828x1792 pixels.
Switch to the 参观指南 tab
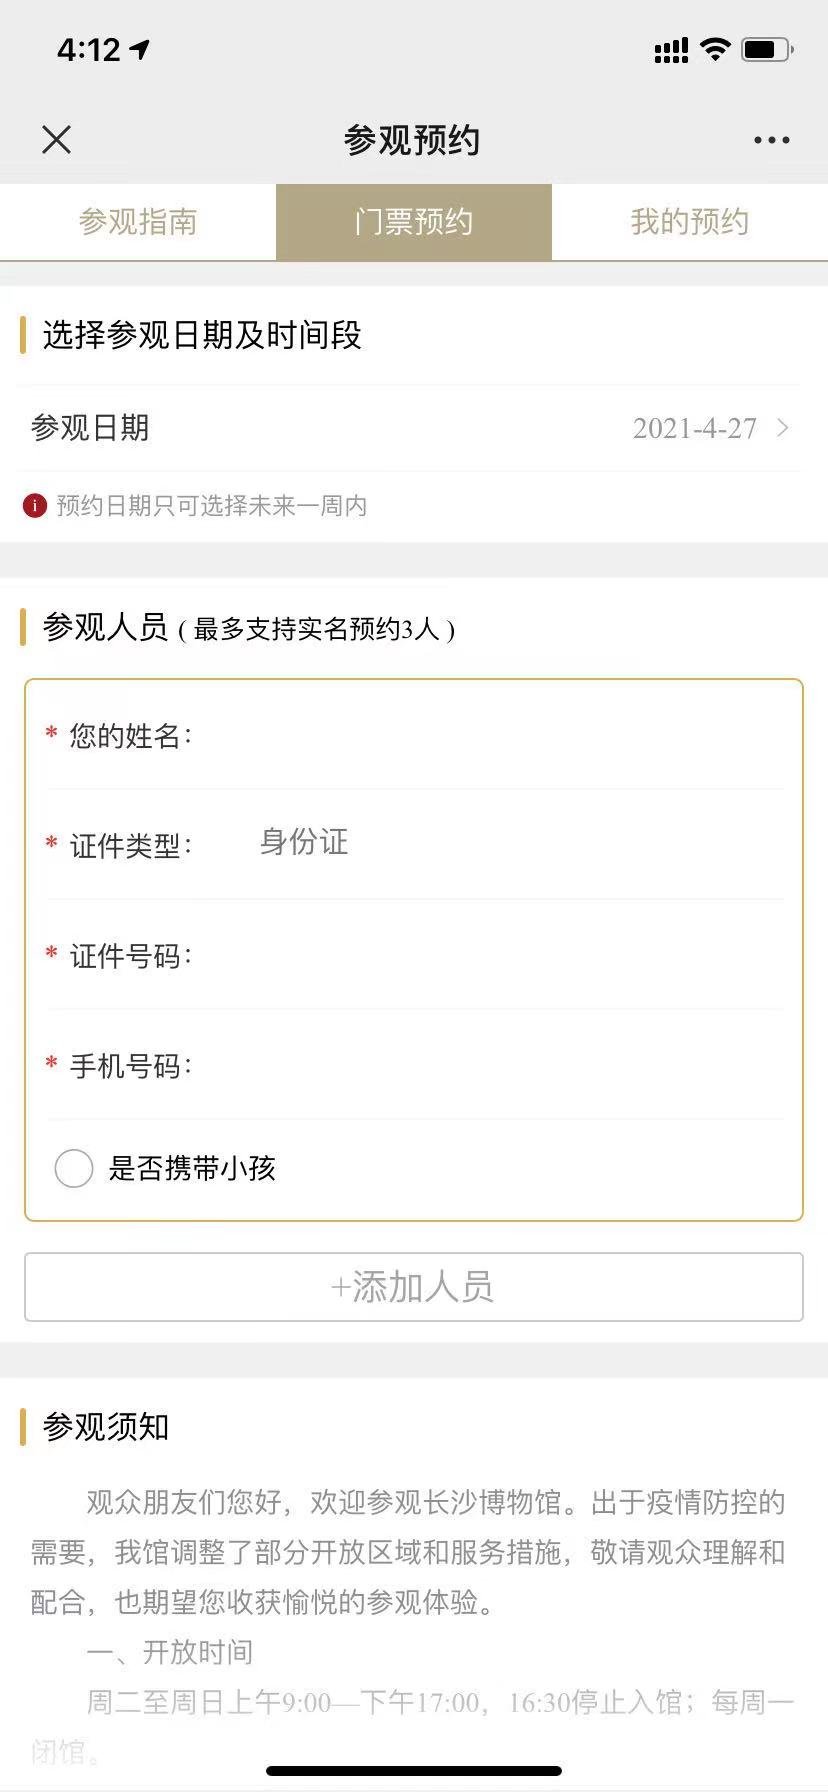tap(138, 222)
